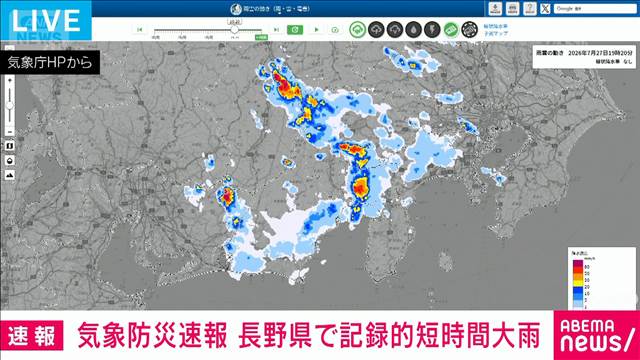Screen dimensions: 640x360
Task: Select the lightning bolt layer icon
Action: tap(432, 30)
